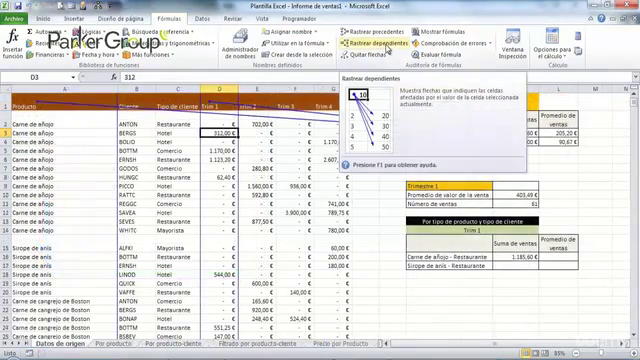Viewport: 640px width, 360px height.
Task: Select column D header
Action: coord(219,89)
